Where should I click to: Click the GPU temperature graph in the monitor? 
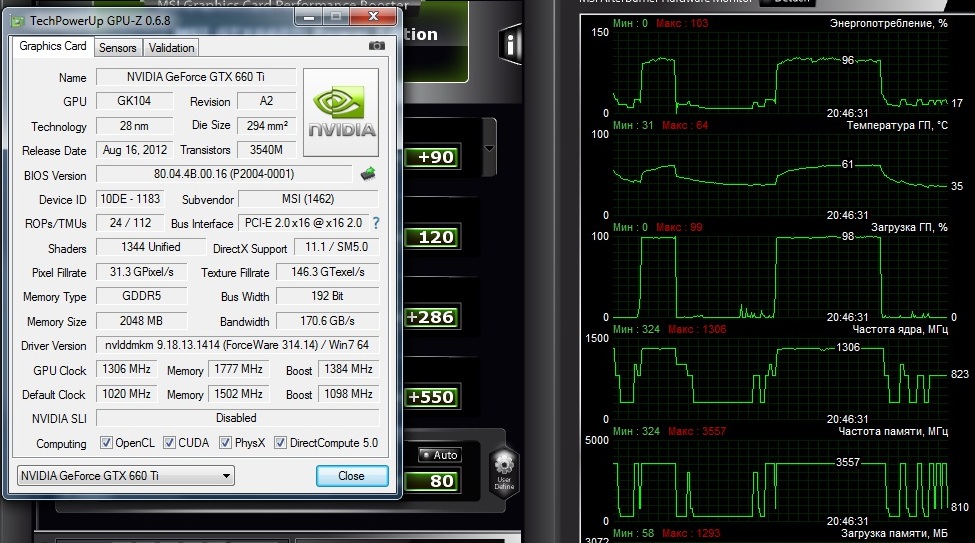780,175
